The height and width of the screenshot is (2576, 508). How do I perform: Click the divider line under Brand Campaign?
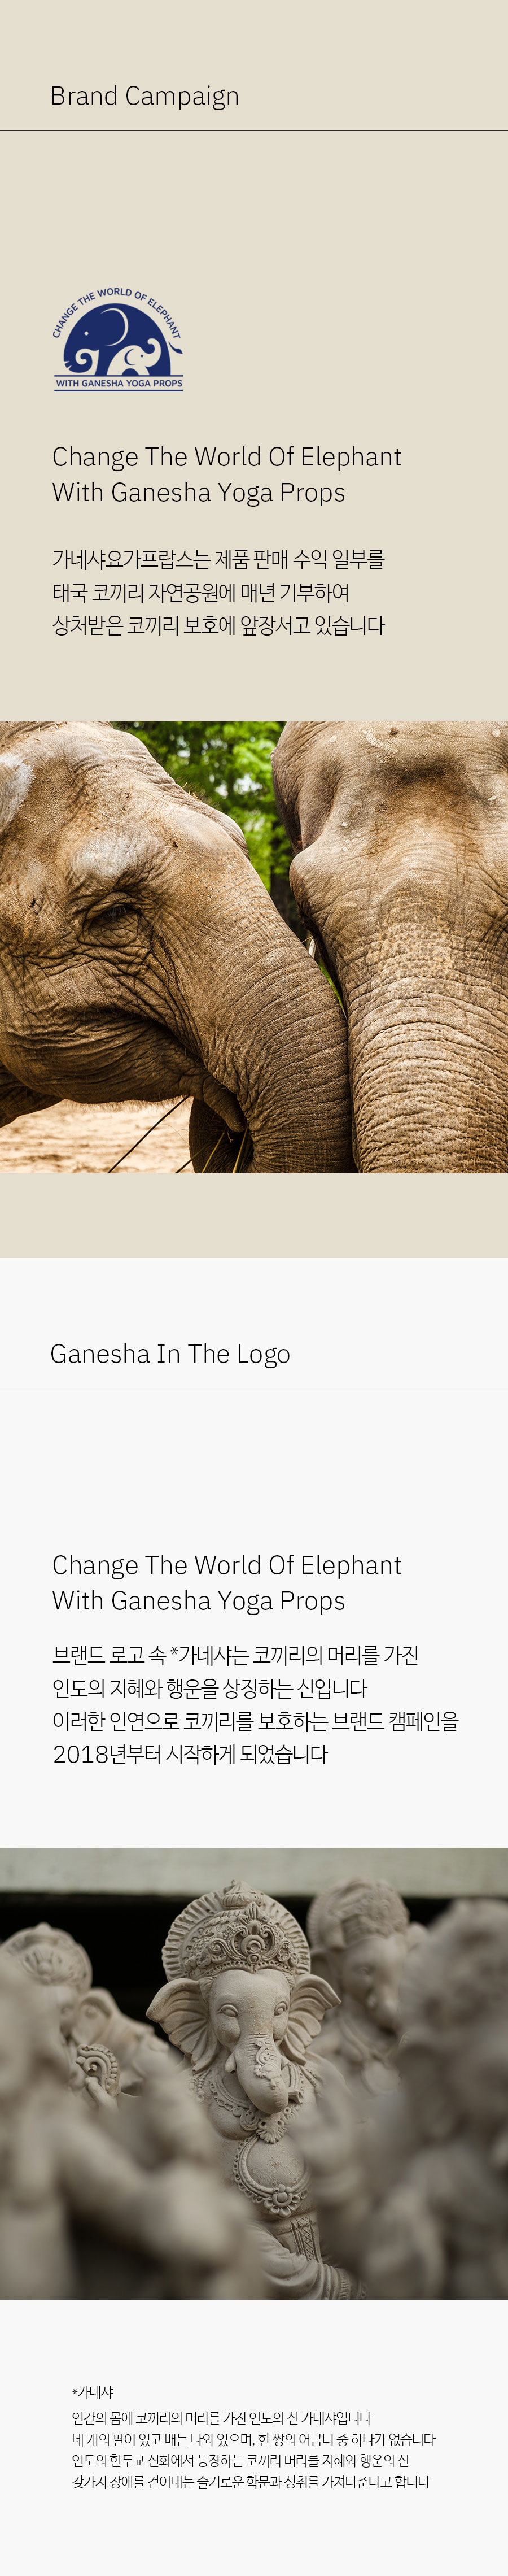254,130
